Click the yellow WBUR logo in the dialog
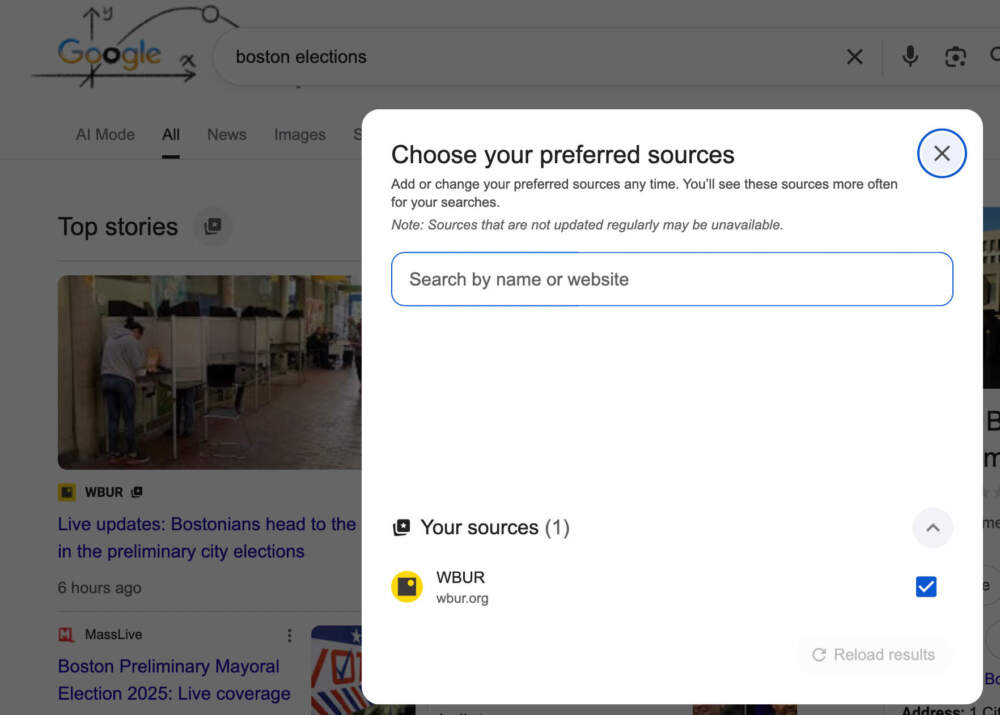This screenshot has width=1000, height=715. pos(407,587)
